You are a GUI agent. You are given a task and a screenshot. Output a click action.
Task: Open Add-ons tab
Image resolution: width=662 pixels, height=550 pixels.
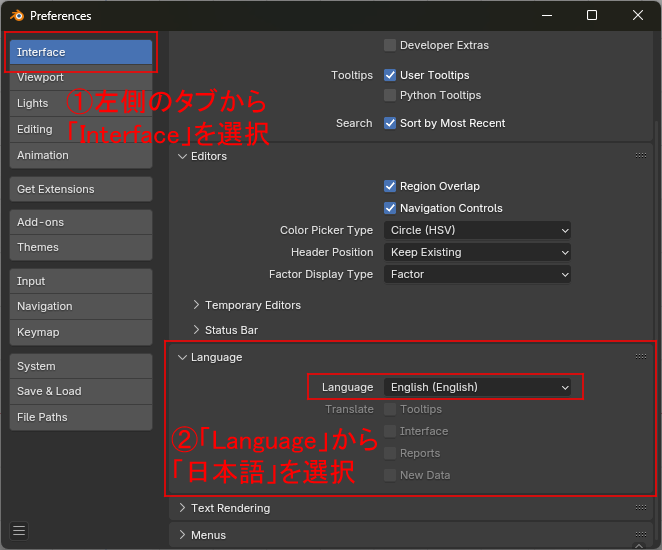tap(81, 222)
